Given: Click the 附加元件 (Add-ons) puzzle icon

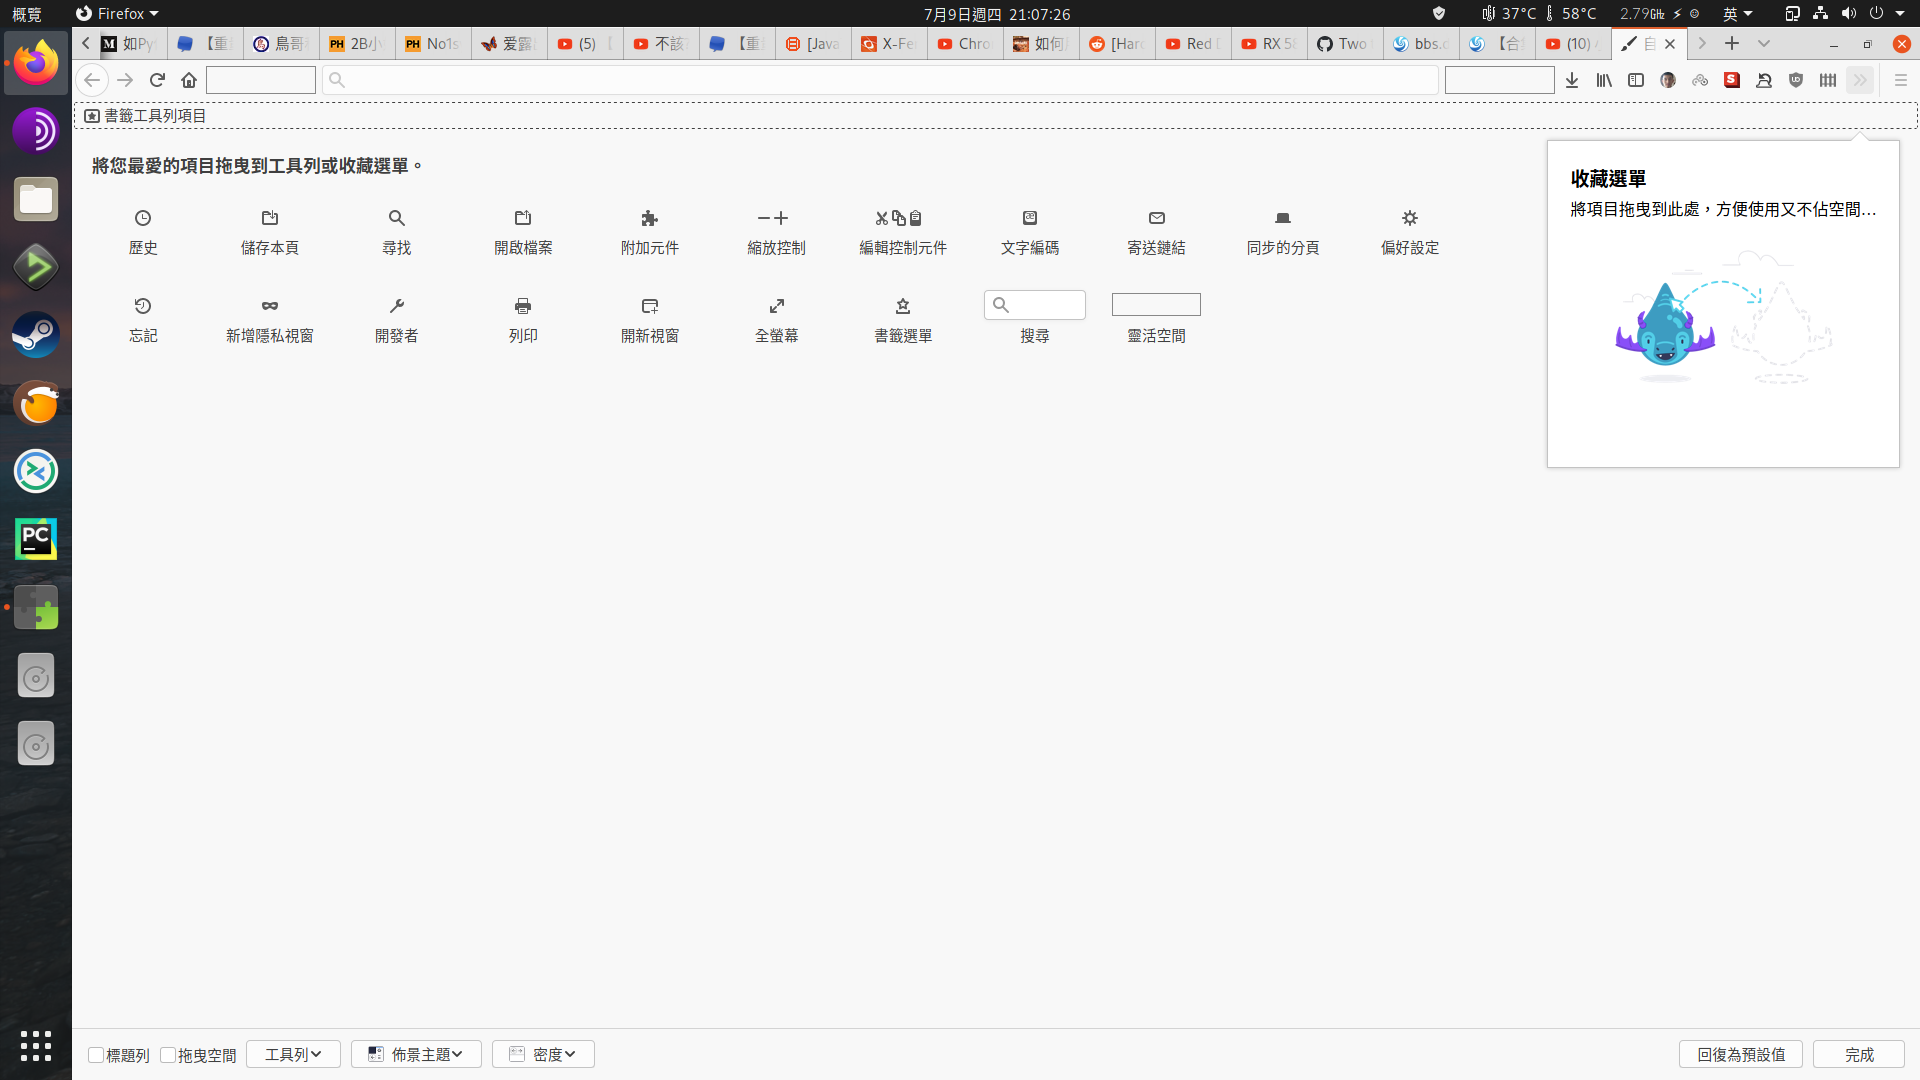Looking at the screenshot, I should (650, 218).
